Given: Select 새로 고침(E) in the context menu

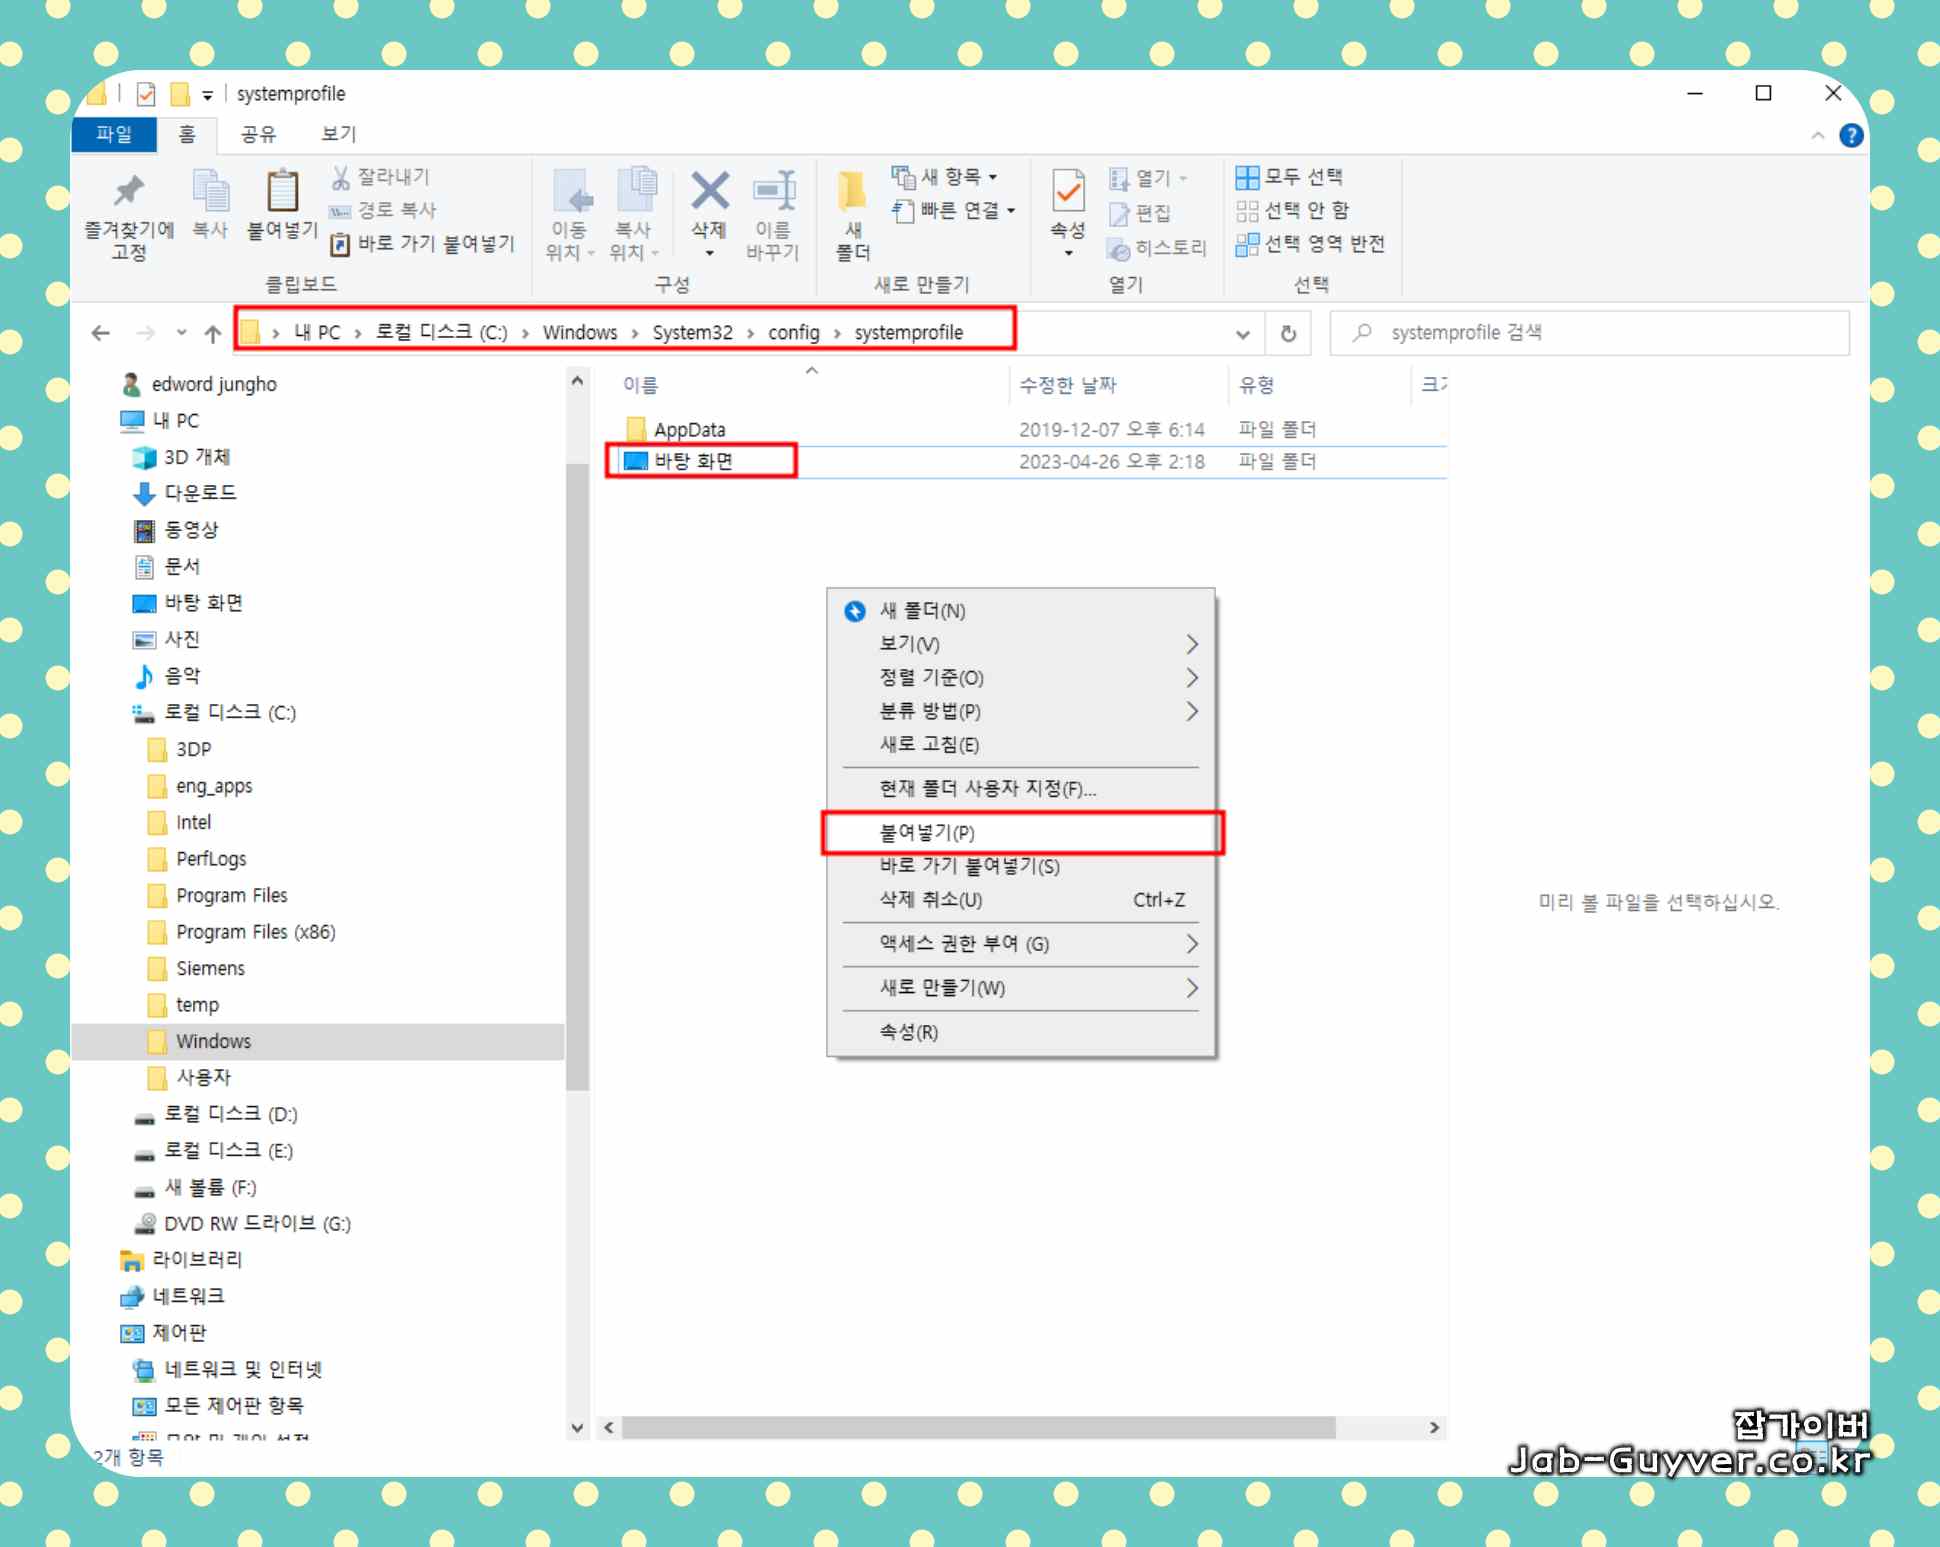Looking at the screenshot, I should click(929, 745).
